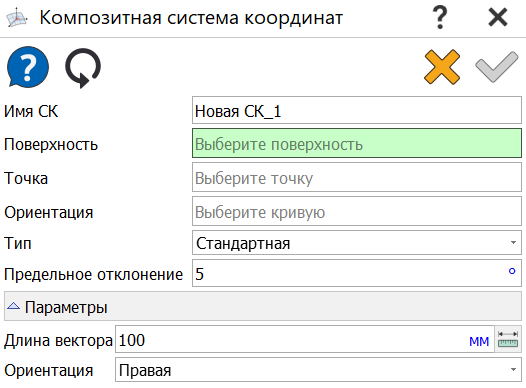This screenshot has height=388, width=526.
Task: Click the Предельное отклонение value field
Action: (357, 273)
